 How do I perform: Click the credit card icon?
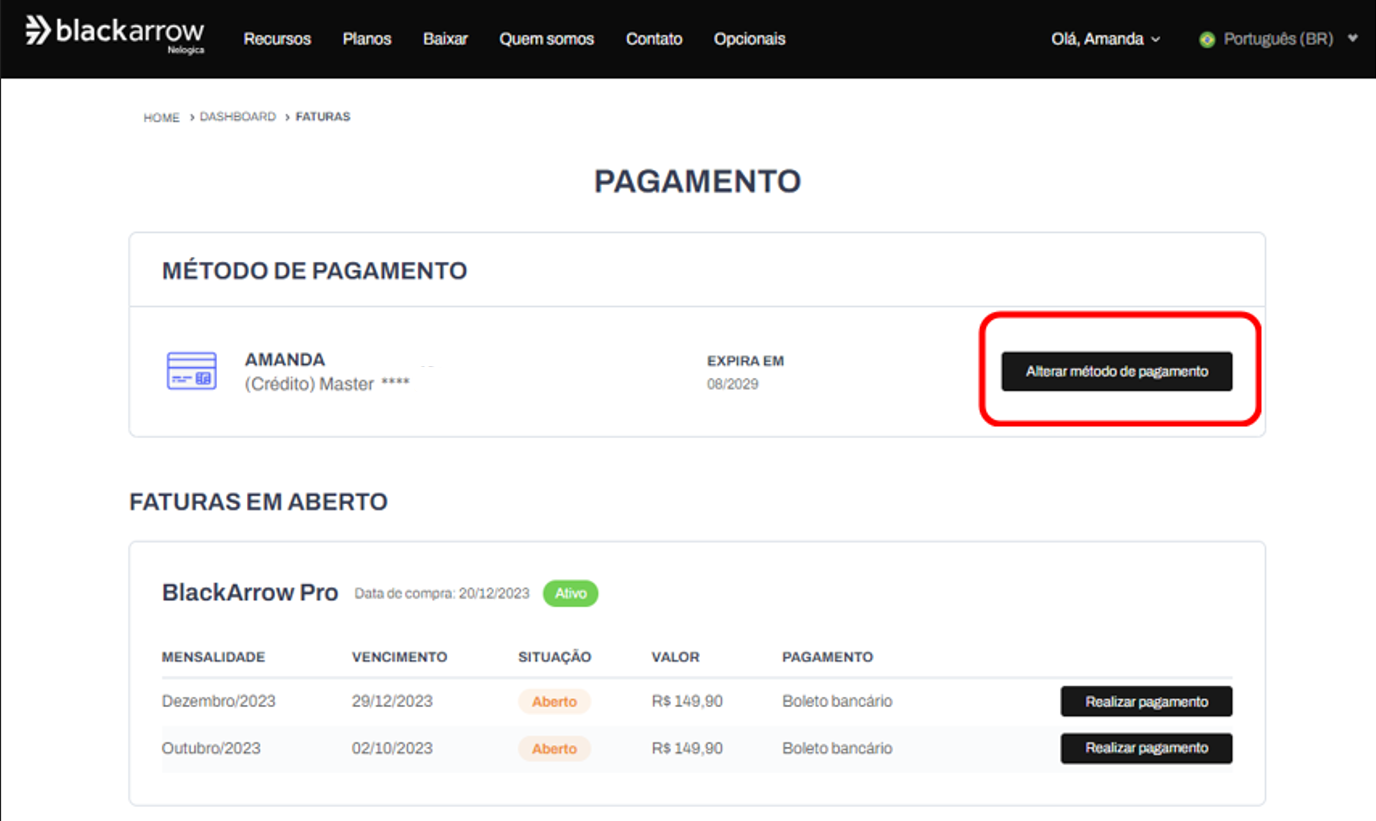191,371
